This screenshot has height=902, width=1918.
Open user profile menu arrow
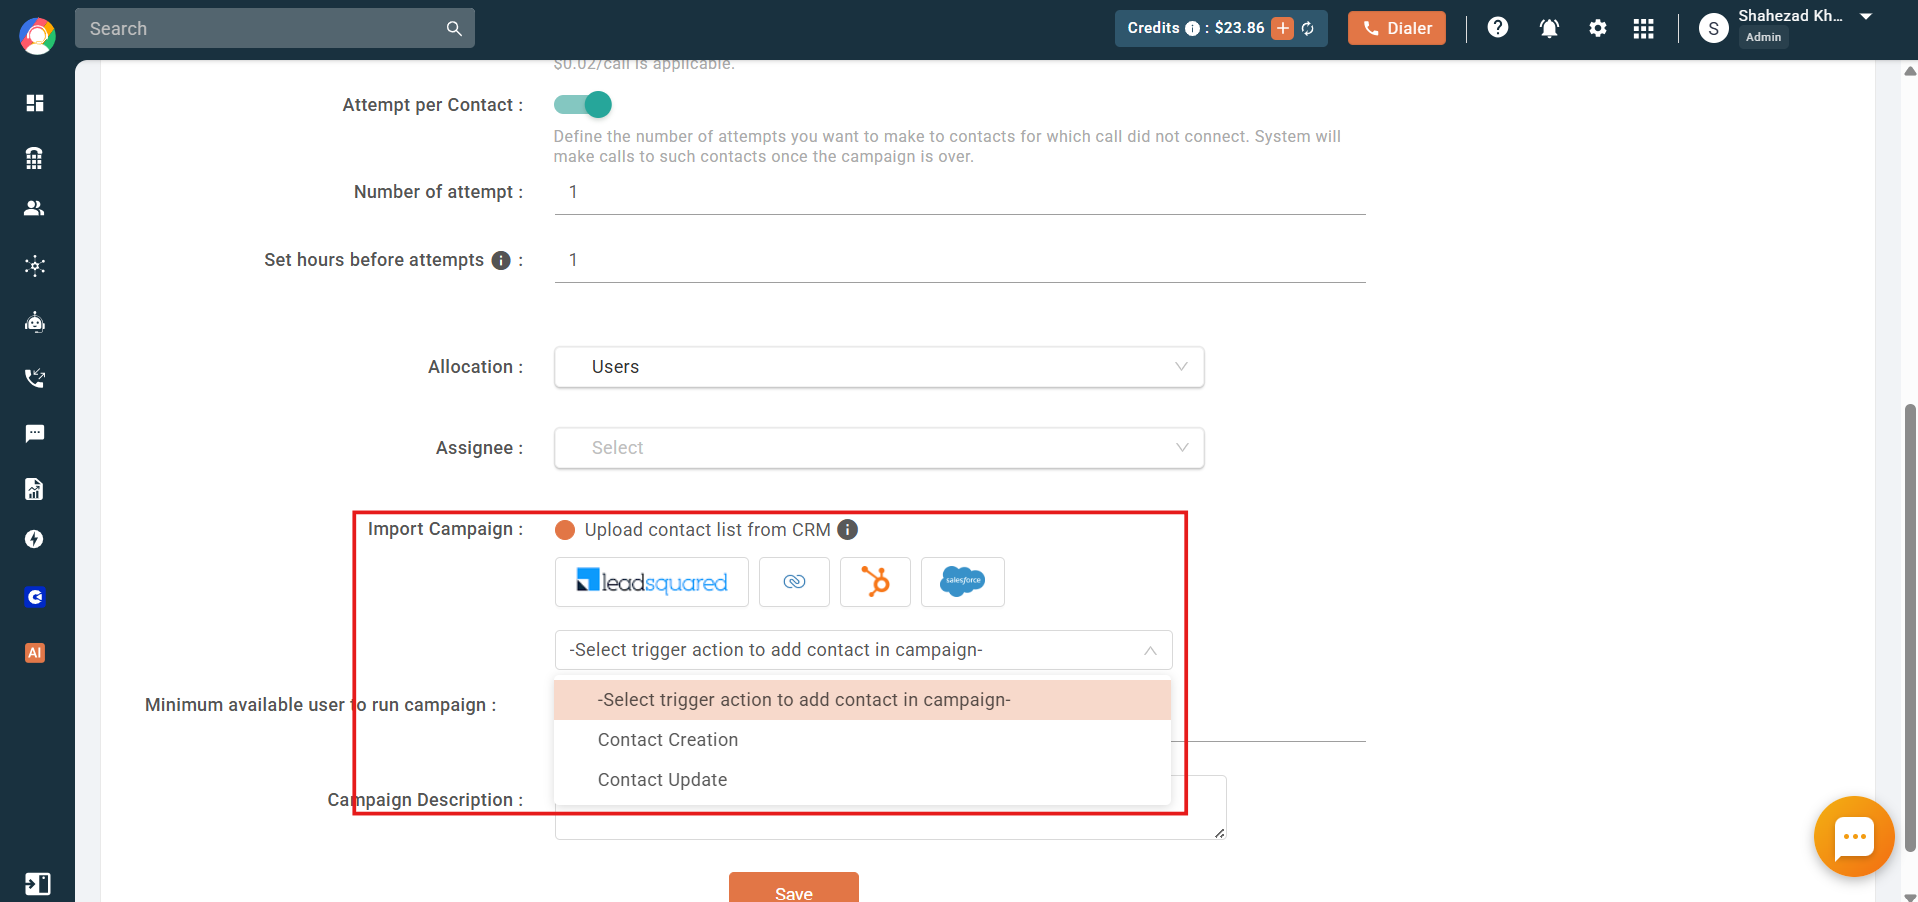pyautogui.click(x=1866, y=17)
